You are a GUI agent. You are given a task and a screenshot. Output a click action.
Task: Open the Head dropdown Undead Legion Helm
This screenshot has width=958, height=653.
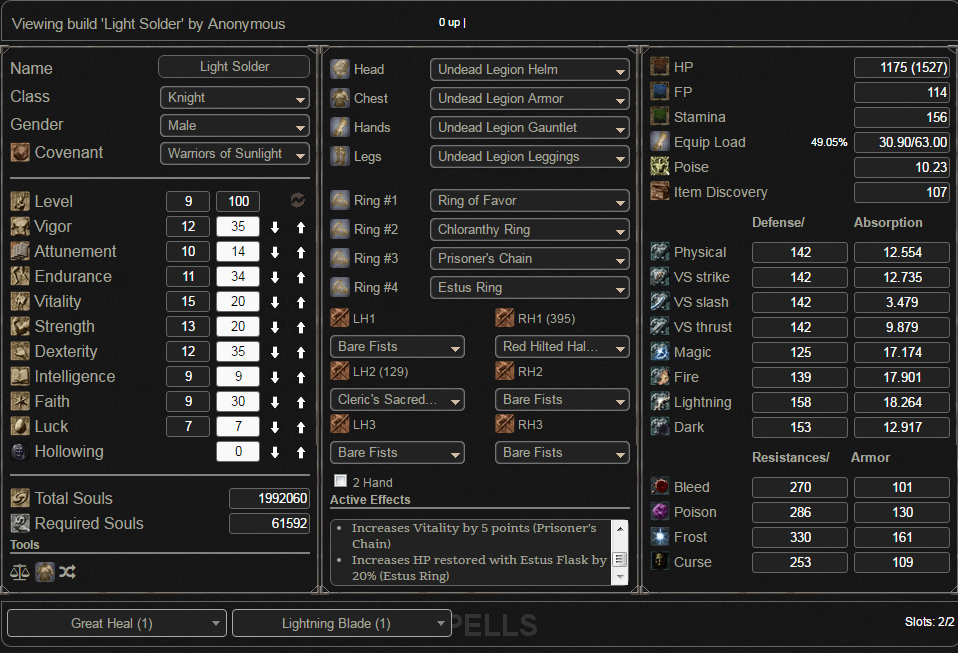coord(530,70)
